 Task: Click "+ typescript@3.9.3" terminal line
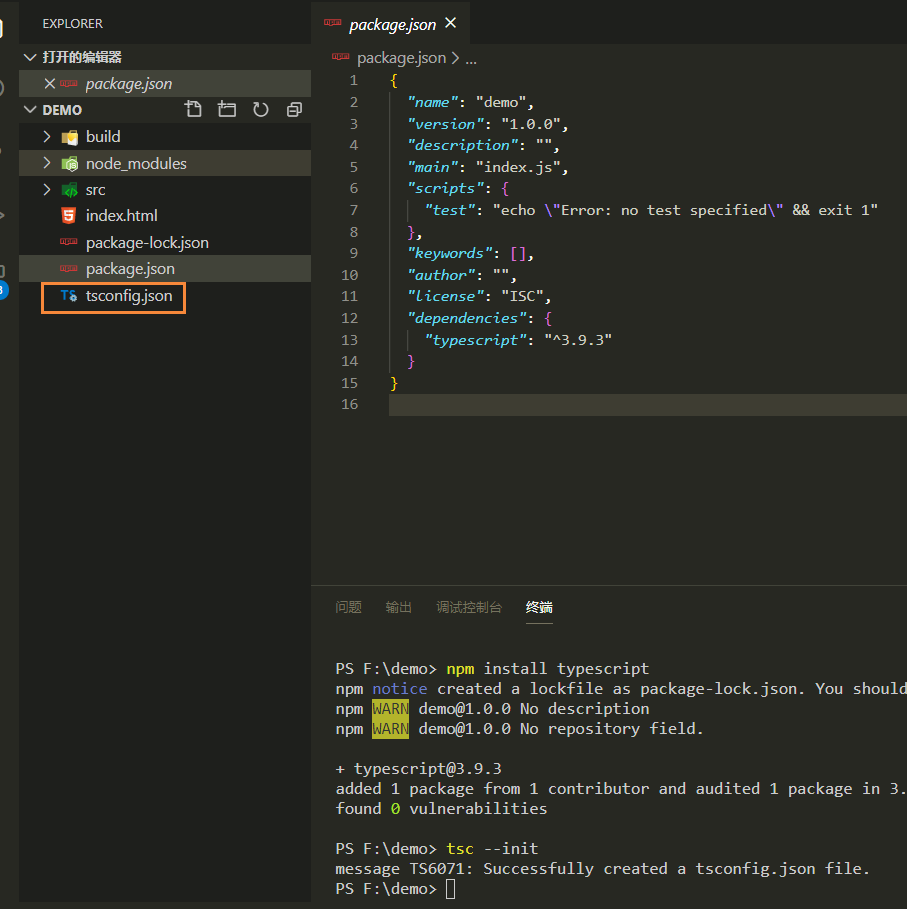pos(418,769)
